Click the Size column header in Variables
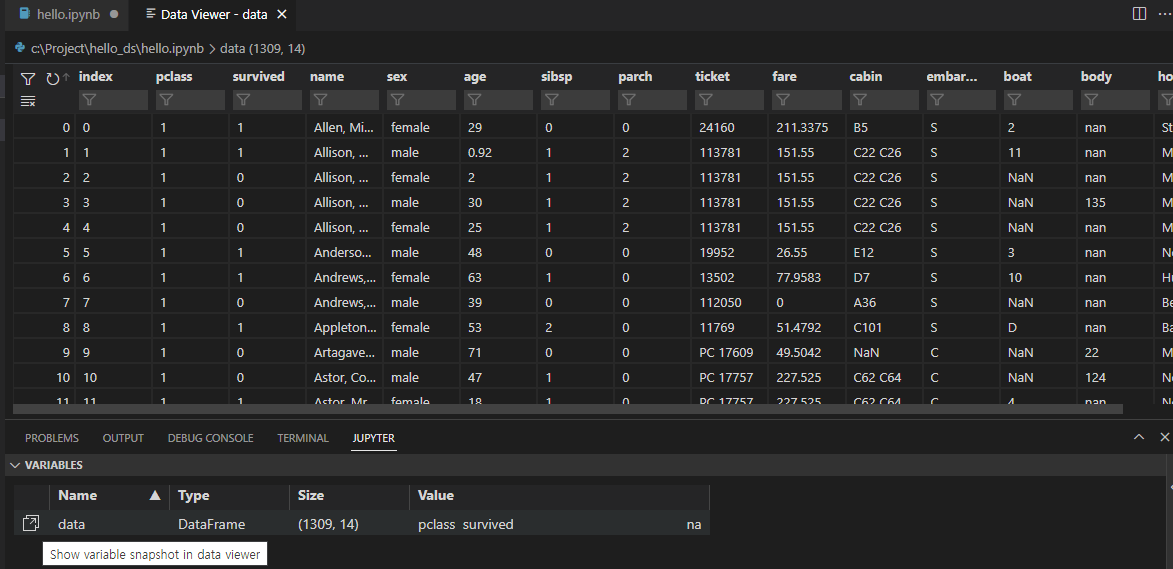This screenshot has height=569, width=1173. pyautogui.click(x=349, y=496)
